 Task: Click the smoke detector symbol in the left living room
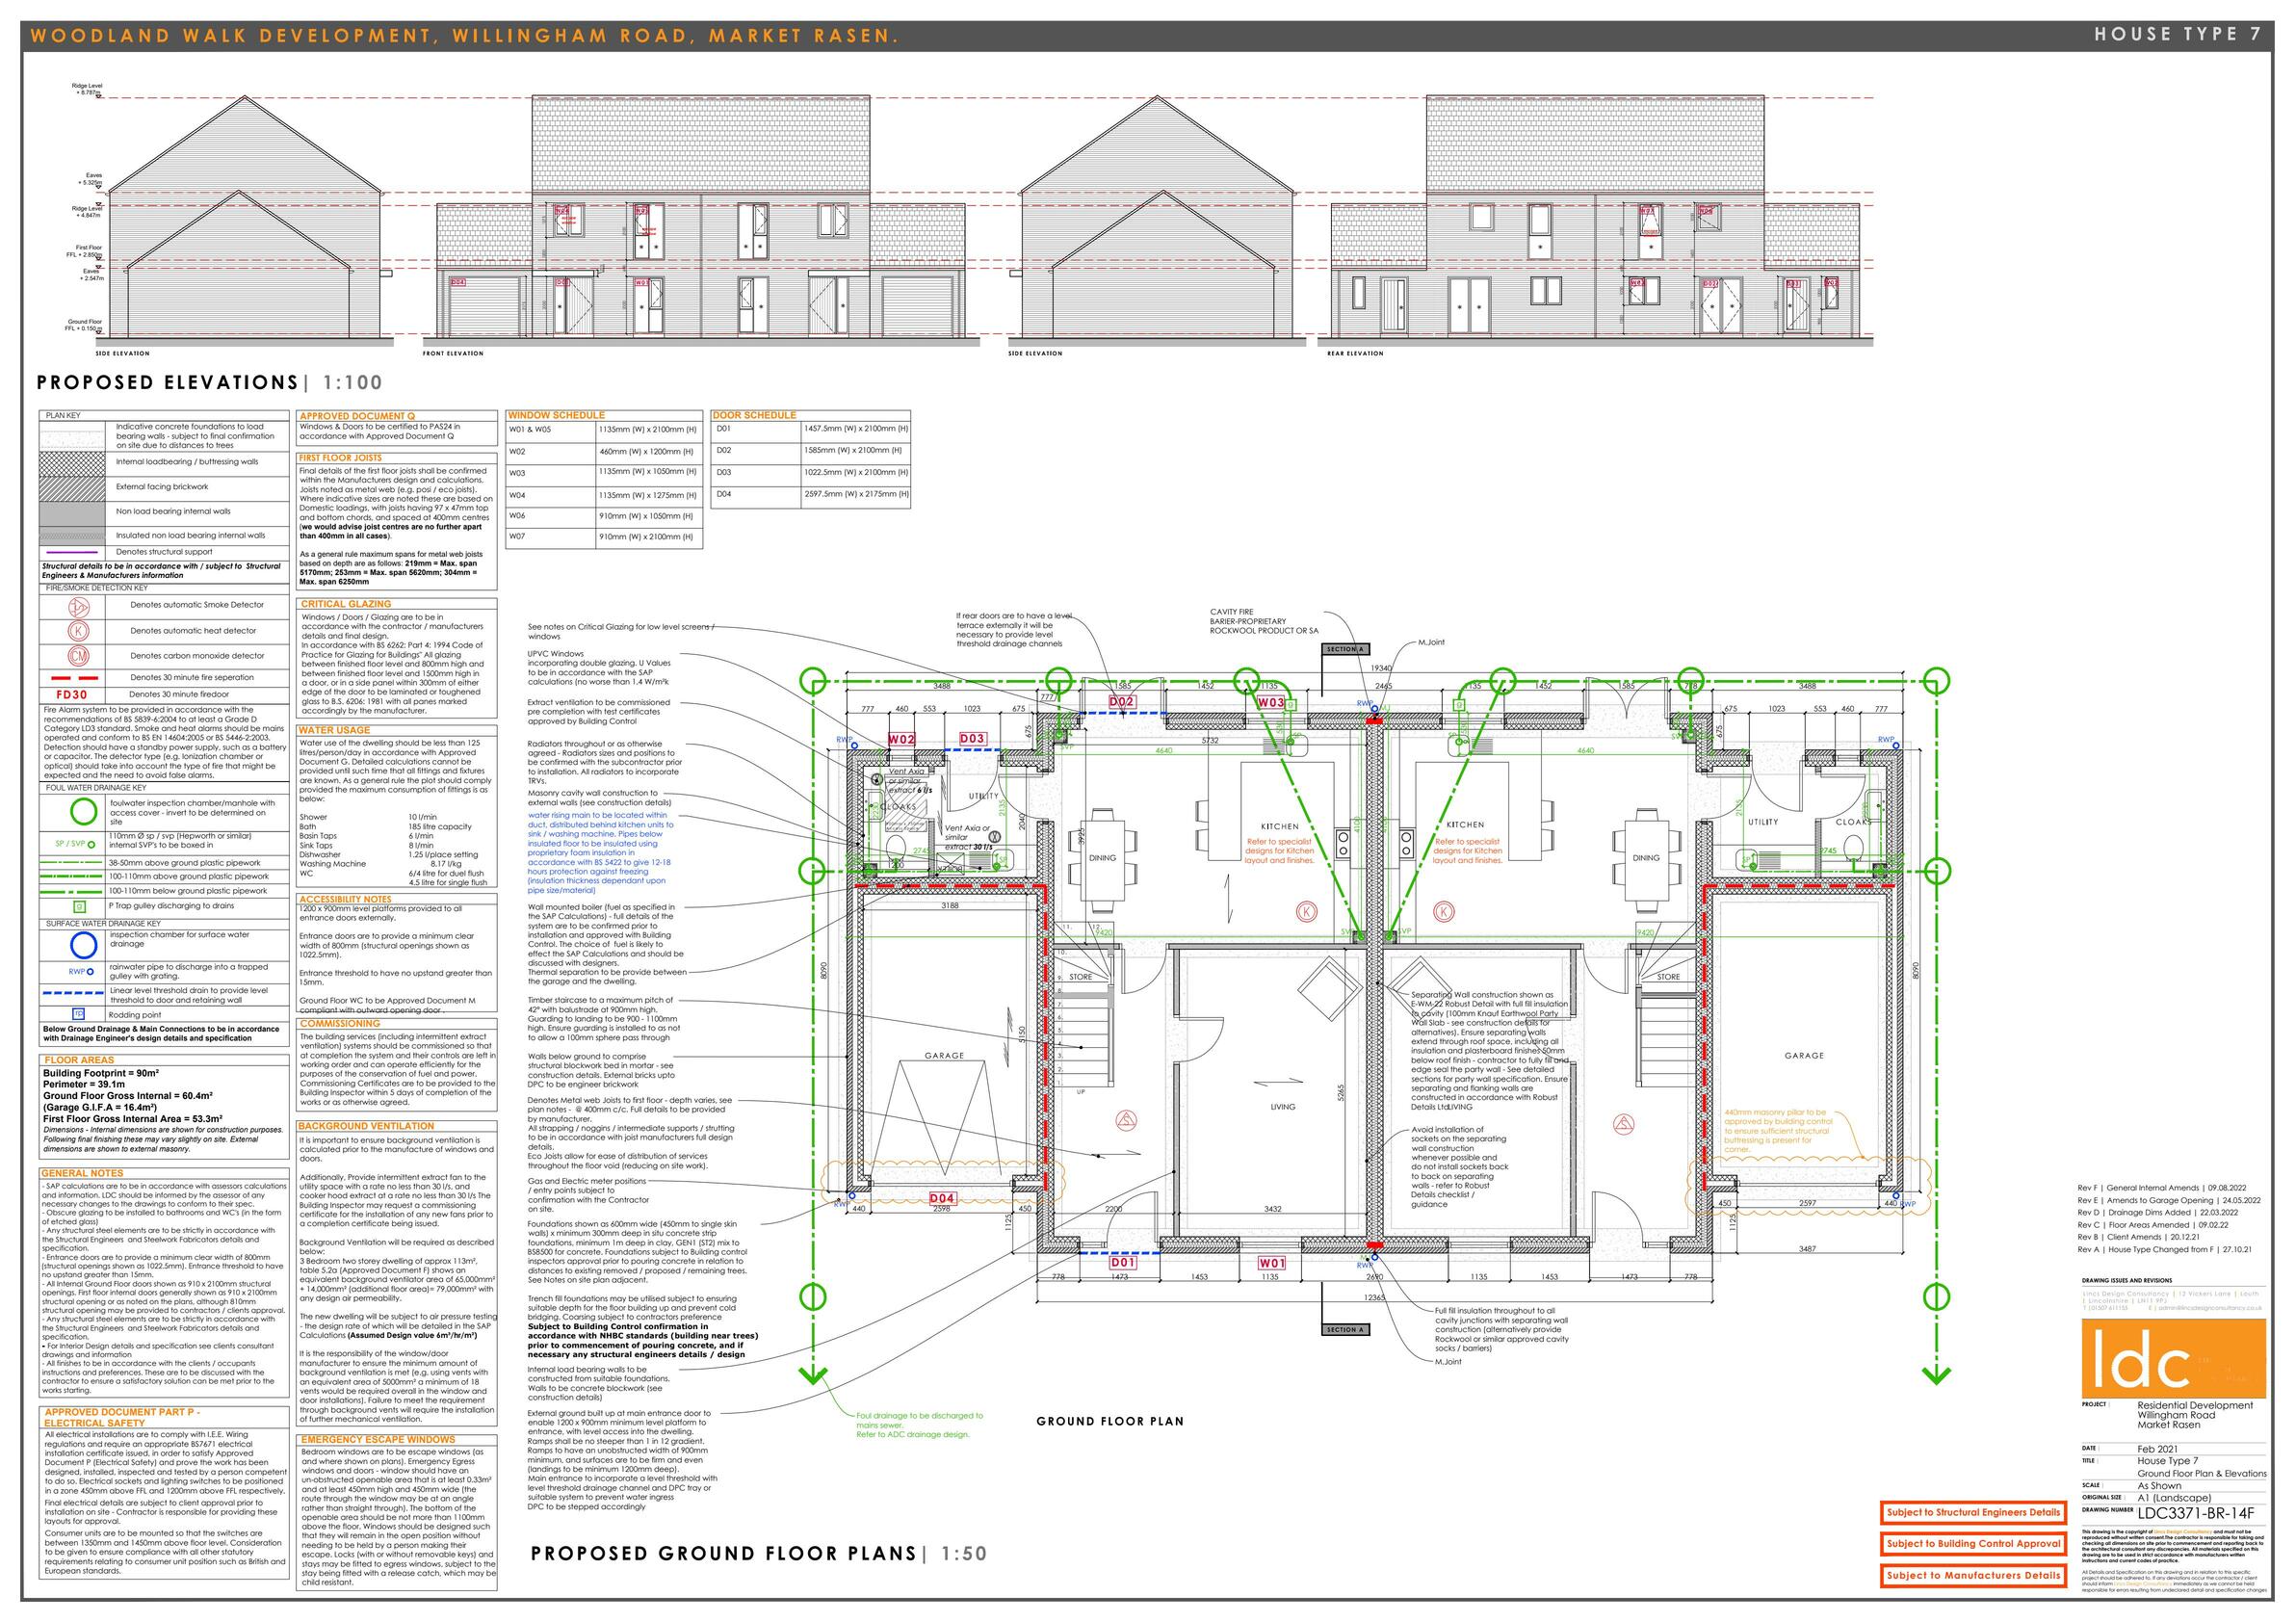(x=1127, y=1119)
